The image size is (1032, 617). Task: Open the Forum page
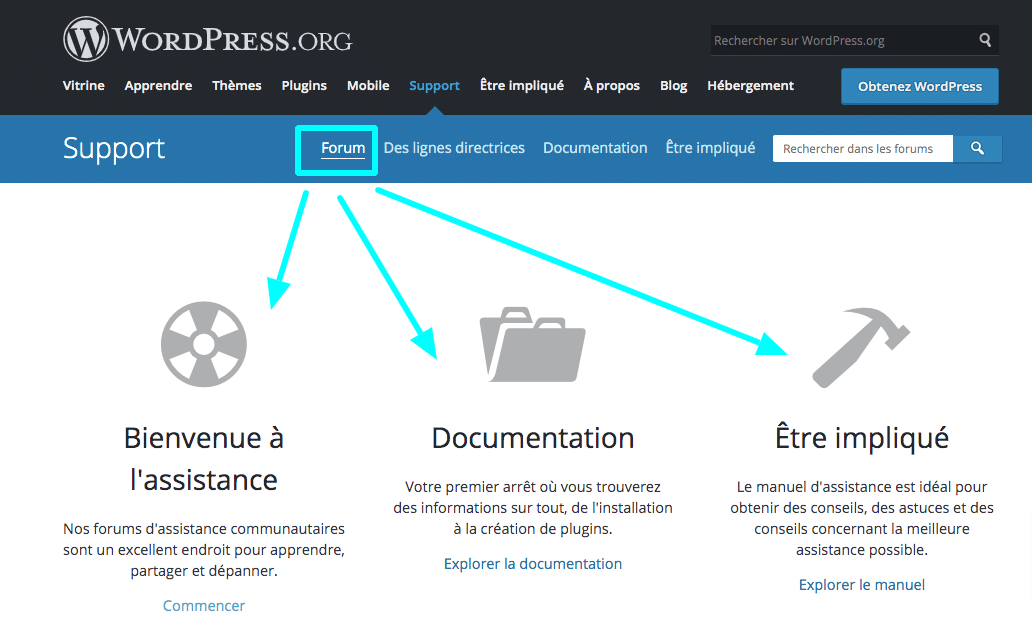(342, 147)
